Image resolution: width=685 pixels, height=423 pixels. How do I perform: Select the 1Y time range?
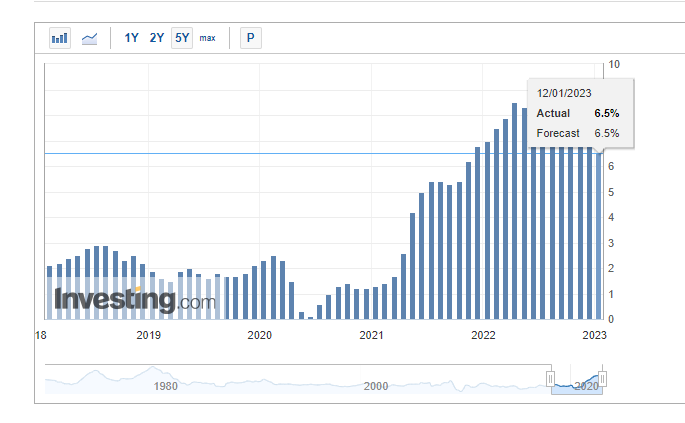131,38
